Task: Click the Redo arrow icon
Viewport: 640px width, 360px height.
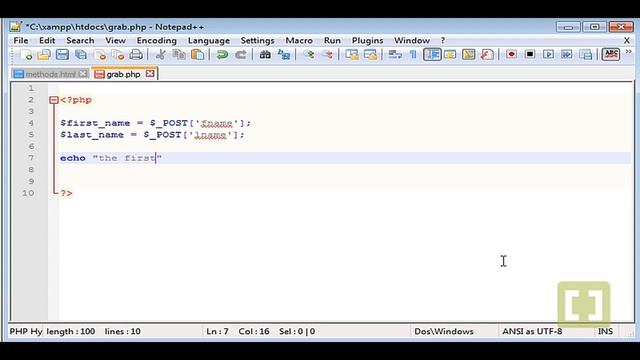Action: pyautogui.click(x=240, y=55)
